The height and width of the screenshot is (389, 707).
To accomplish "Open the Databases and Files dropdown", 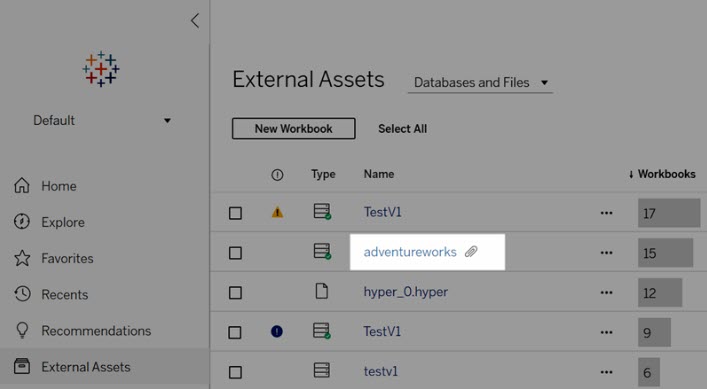I will (480, 82).
